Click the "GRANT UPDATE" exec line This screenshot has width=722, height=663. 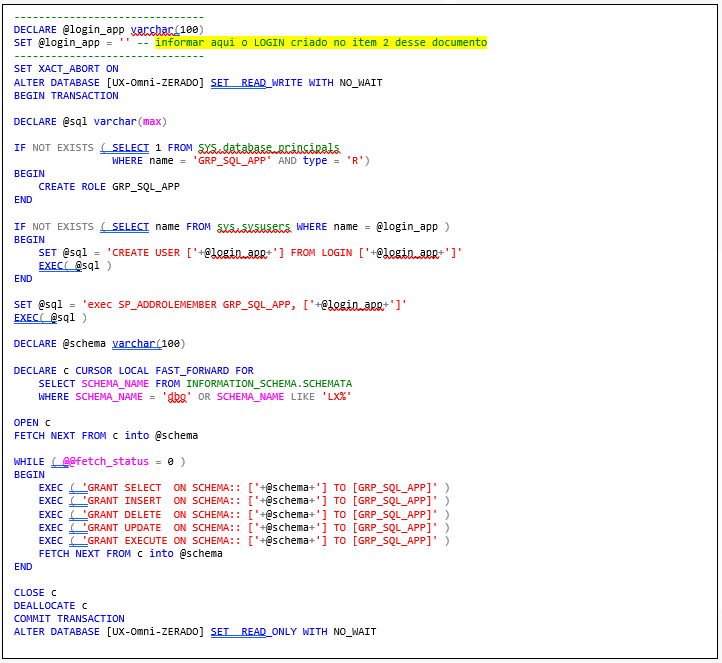[244, 527]
